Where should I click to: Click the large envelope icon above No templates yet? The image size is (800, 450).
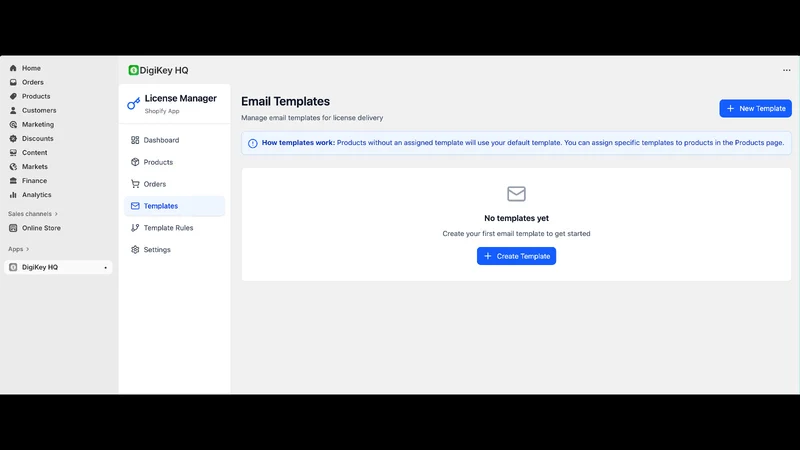(x=516, y=194)
